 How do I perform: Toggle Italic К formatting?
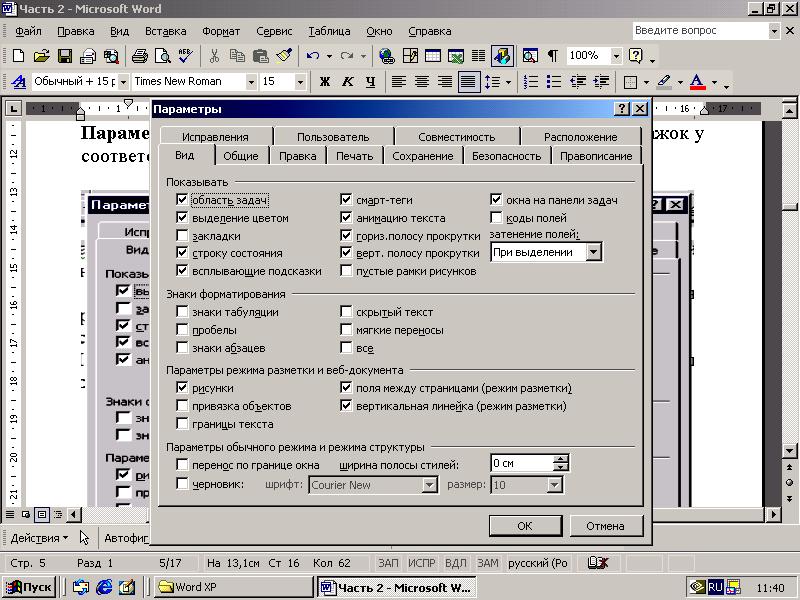click(347, 82)
